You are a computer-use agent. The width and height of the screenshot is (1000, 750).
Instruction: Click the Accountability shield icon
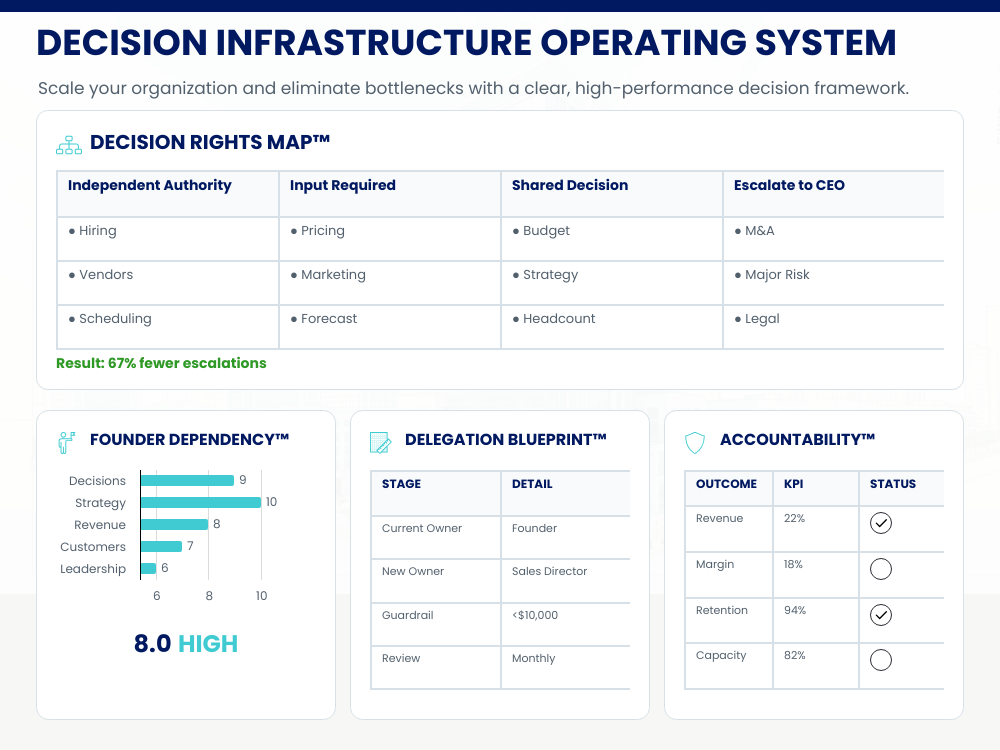(x=695, y=443)
